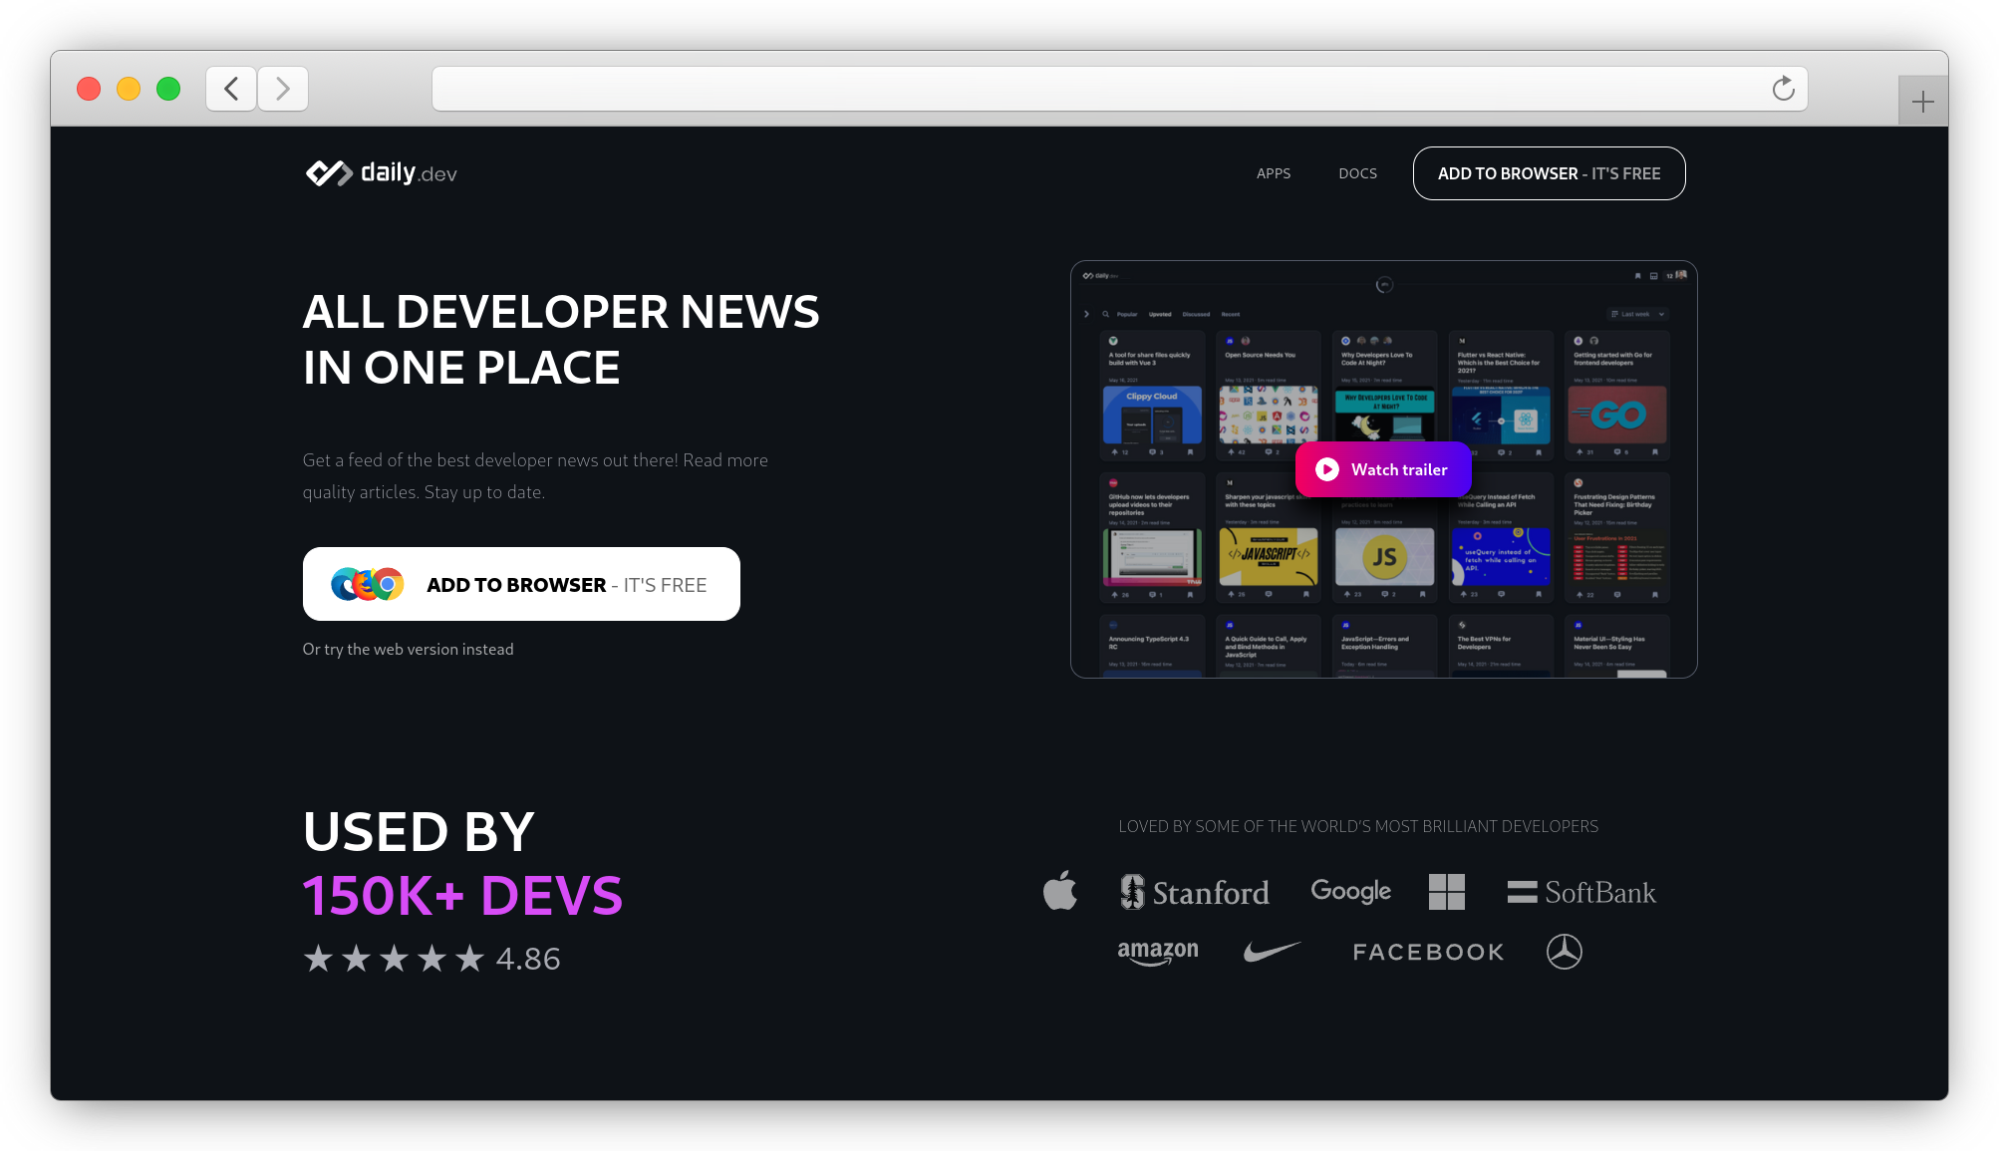Go forward with browser forward arrow
This screenshot has width=1999, height=1151.
pyautogui.click(x=283, y=89)
